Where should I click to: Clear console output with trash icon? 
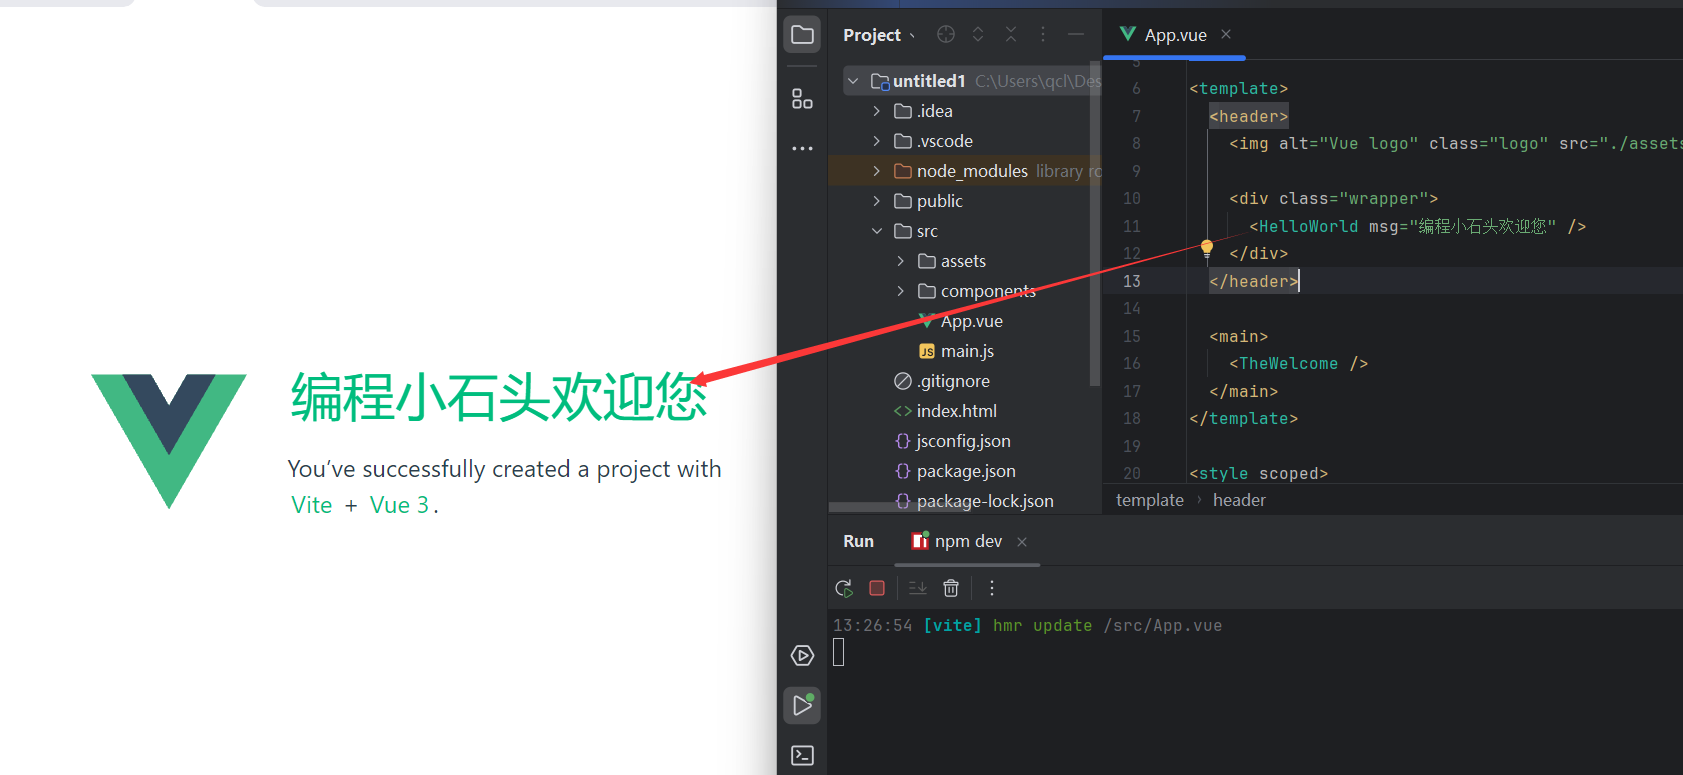pos(951,588)
